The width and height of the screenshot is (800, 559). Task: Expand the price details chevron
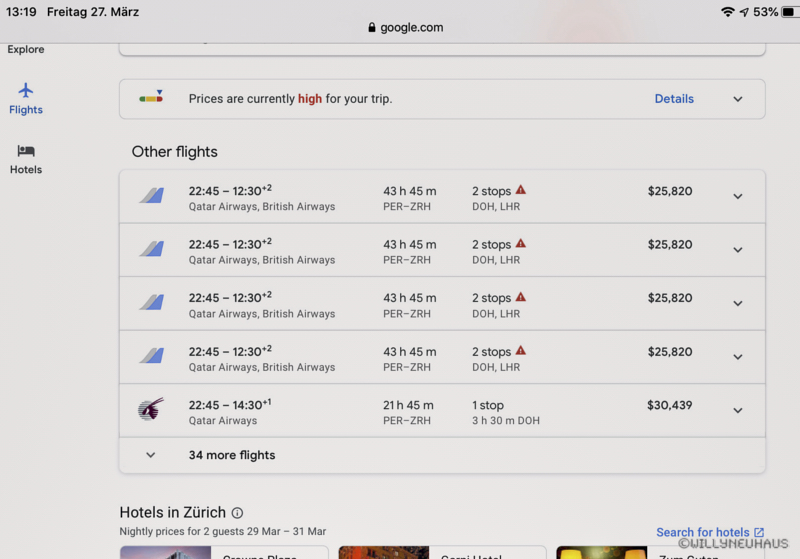[738, 99]
